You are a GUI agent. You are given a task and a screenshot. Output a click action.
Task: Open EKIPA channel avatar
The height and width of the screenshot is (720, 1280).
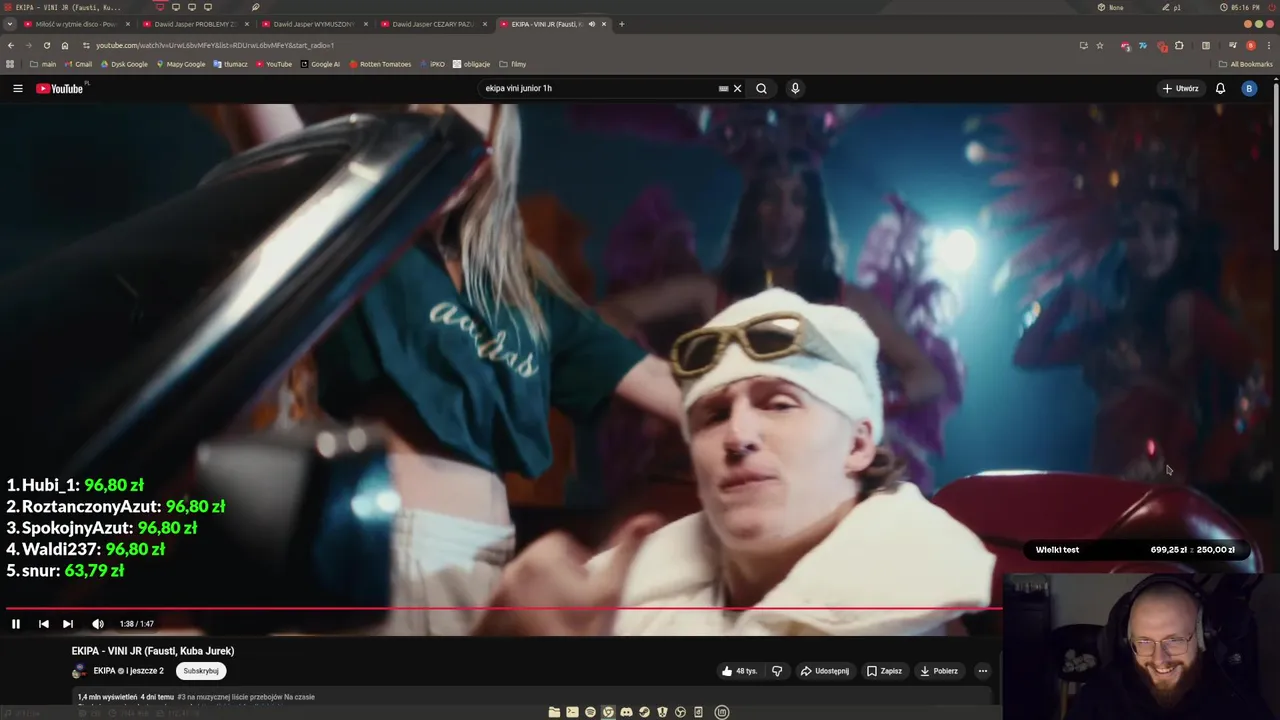[x=79, y=671]
